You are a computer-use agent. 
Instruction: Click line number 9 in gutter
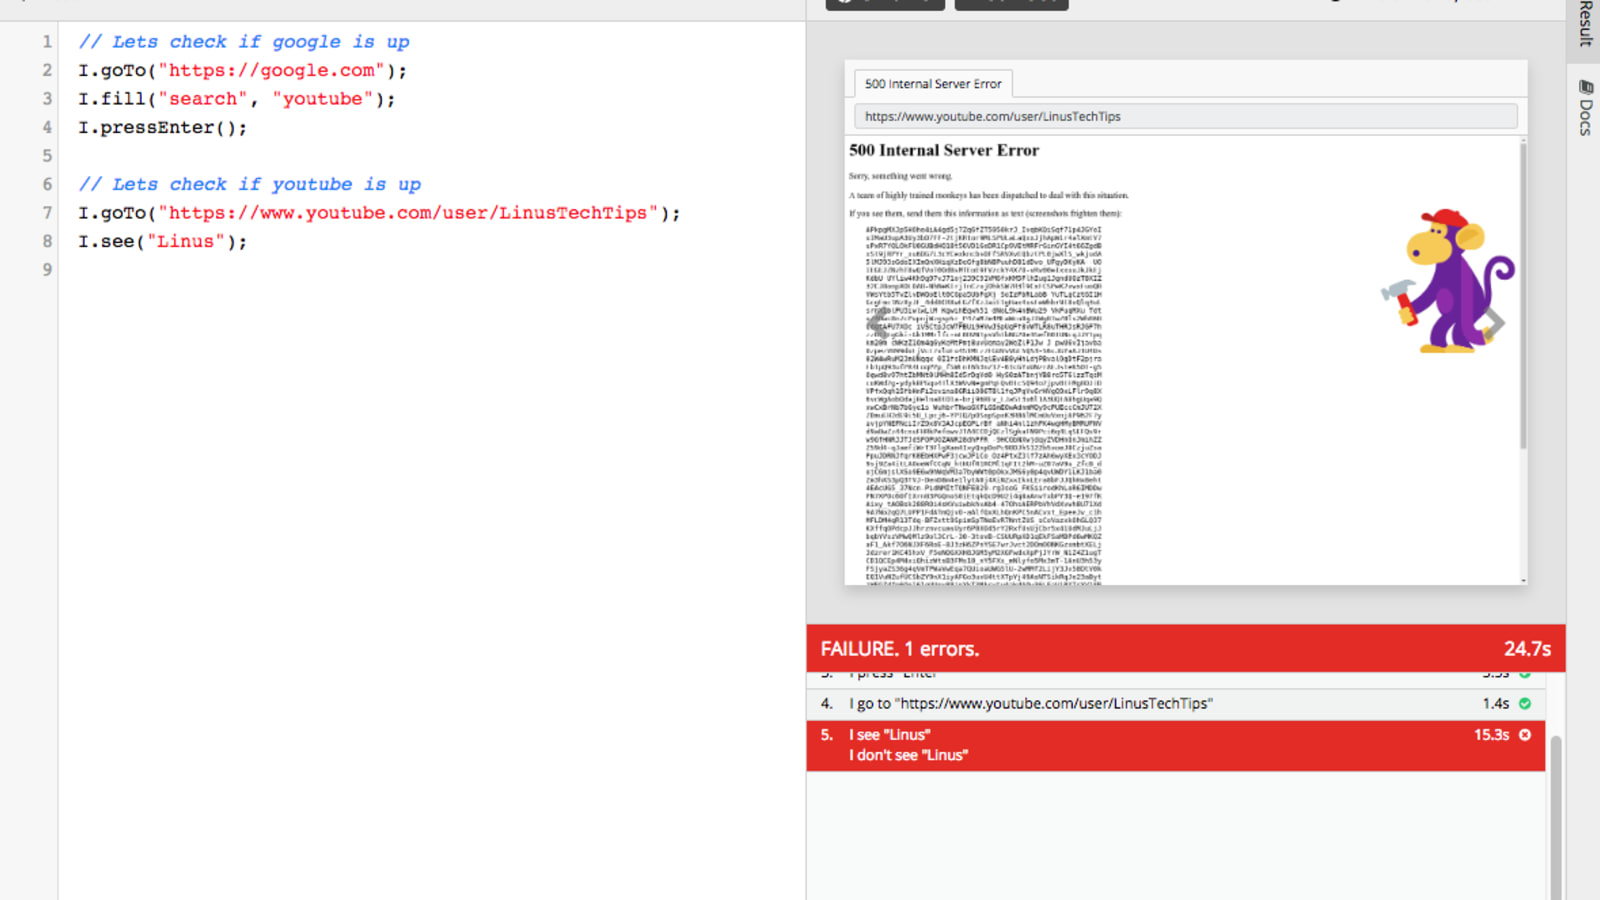point(47,270)
